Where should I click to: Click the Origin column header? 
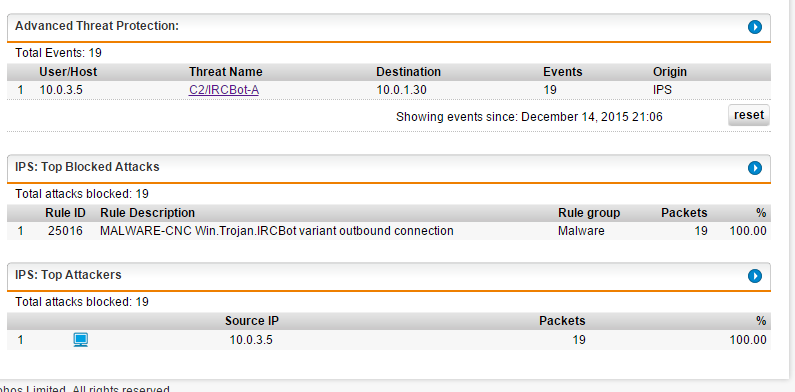tap(670, 72)
